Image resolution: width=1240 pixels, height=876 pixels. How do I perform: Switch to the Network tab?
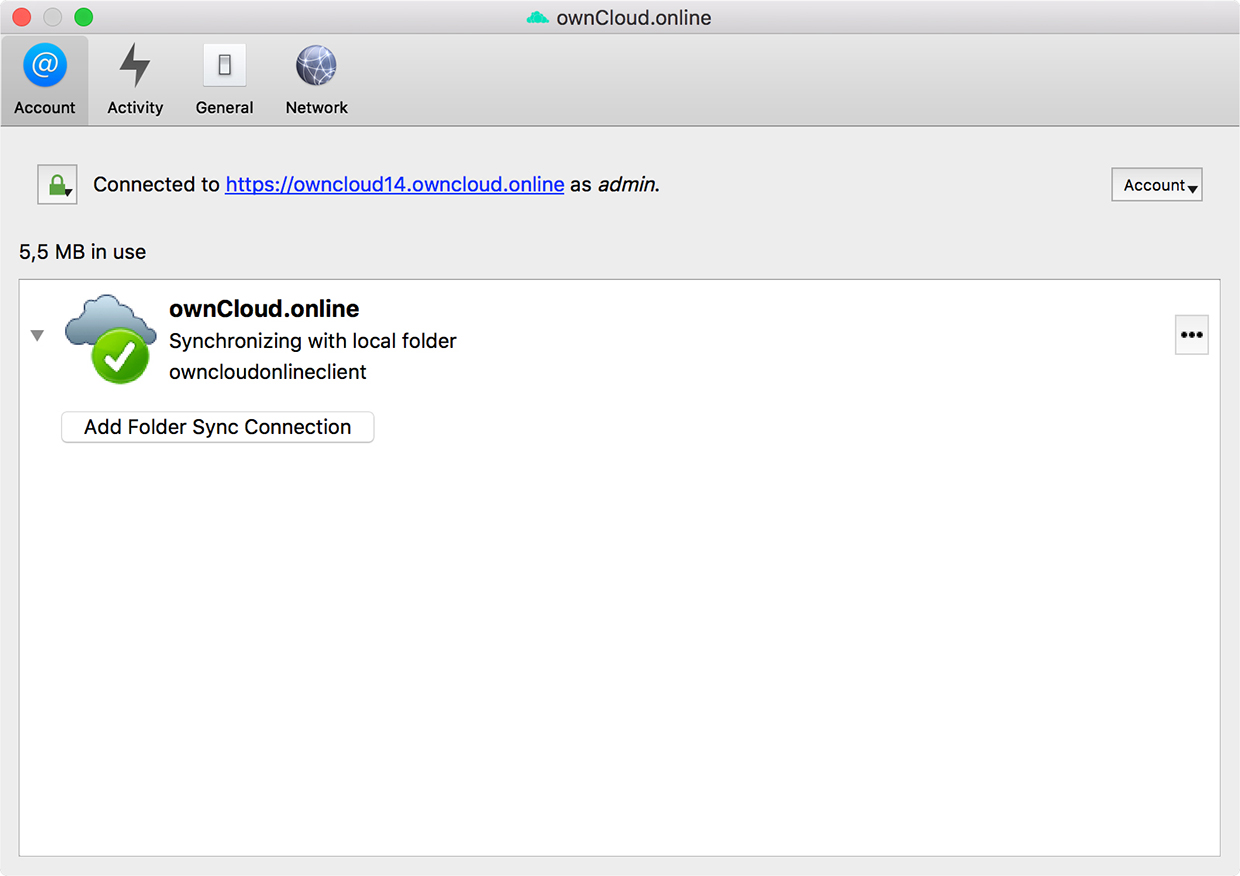pos(316,81)
